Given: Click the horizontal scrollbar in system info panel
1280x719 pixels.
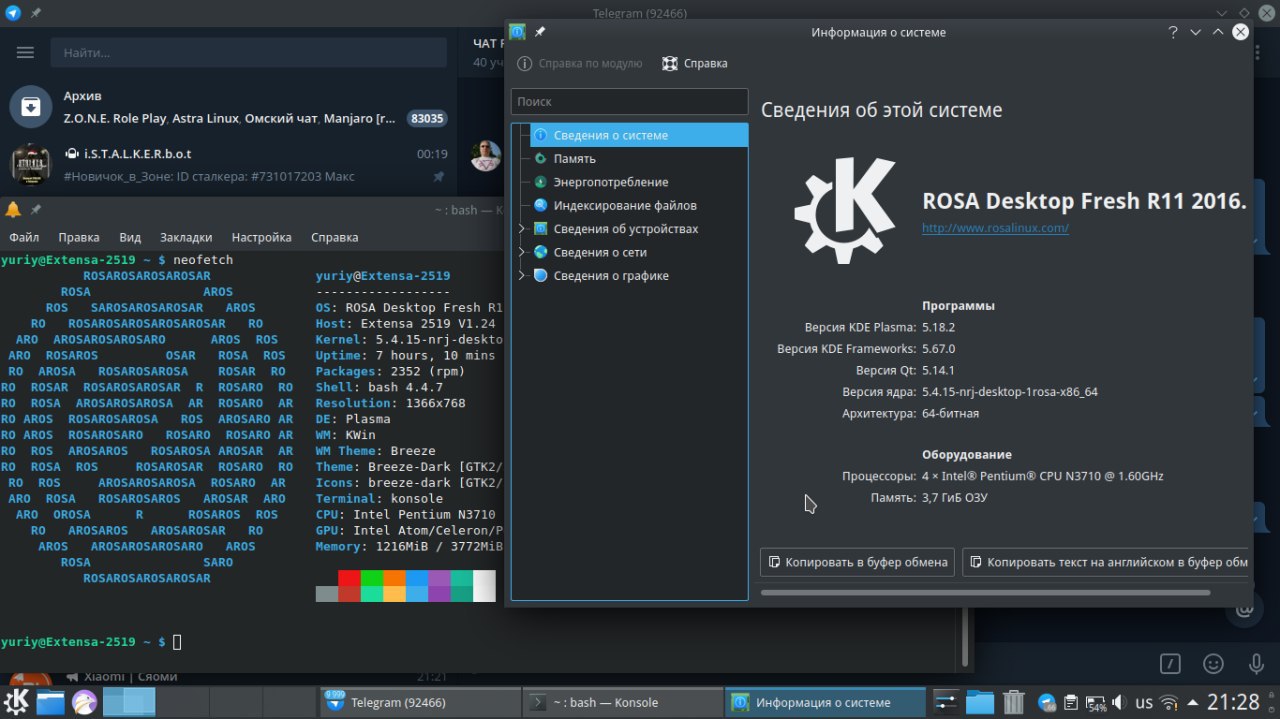Looking at the screenshot, I should 985,593.
